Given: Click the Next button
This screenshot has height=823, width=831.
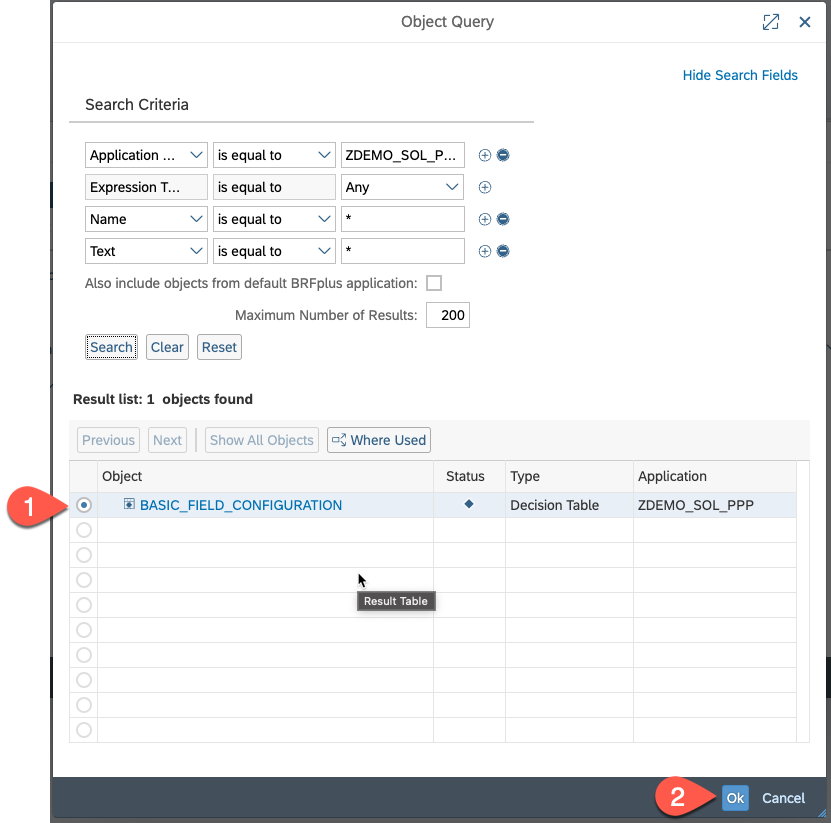Looking at the screenshot, I should click(x=167, y=440).
